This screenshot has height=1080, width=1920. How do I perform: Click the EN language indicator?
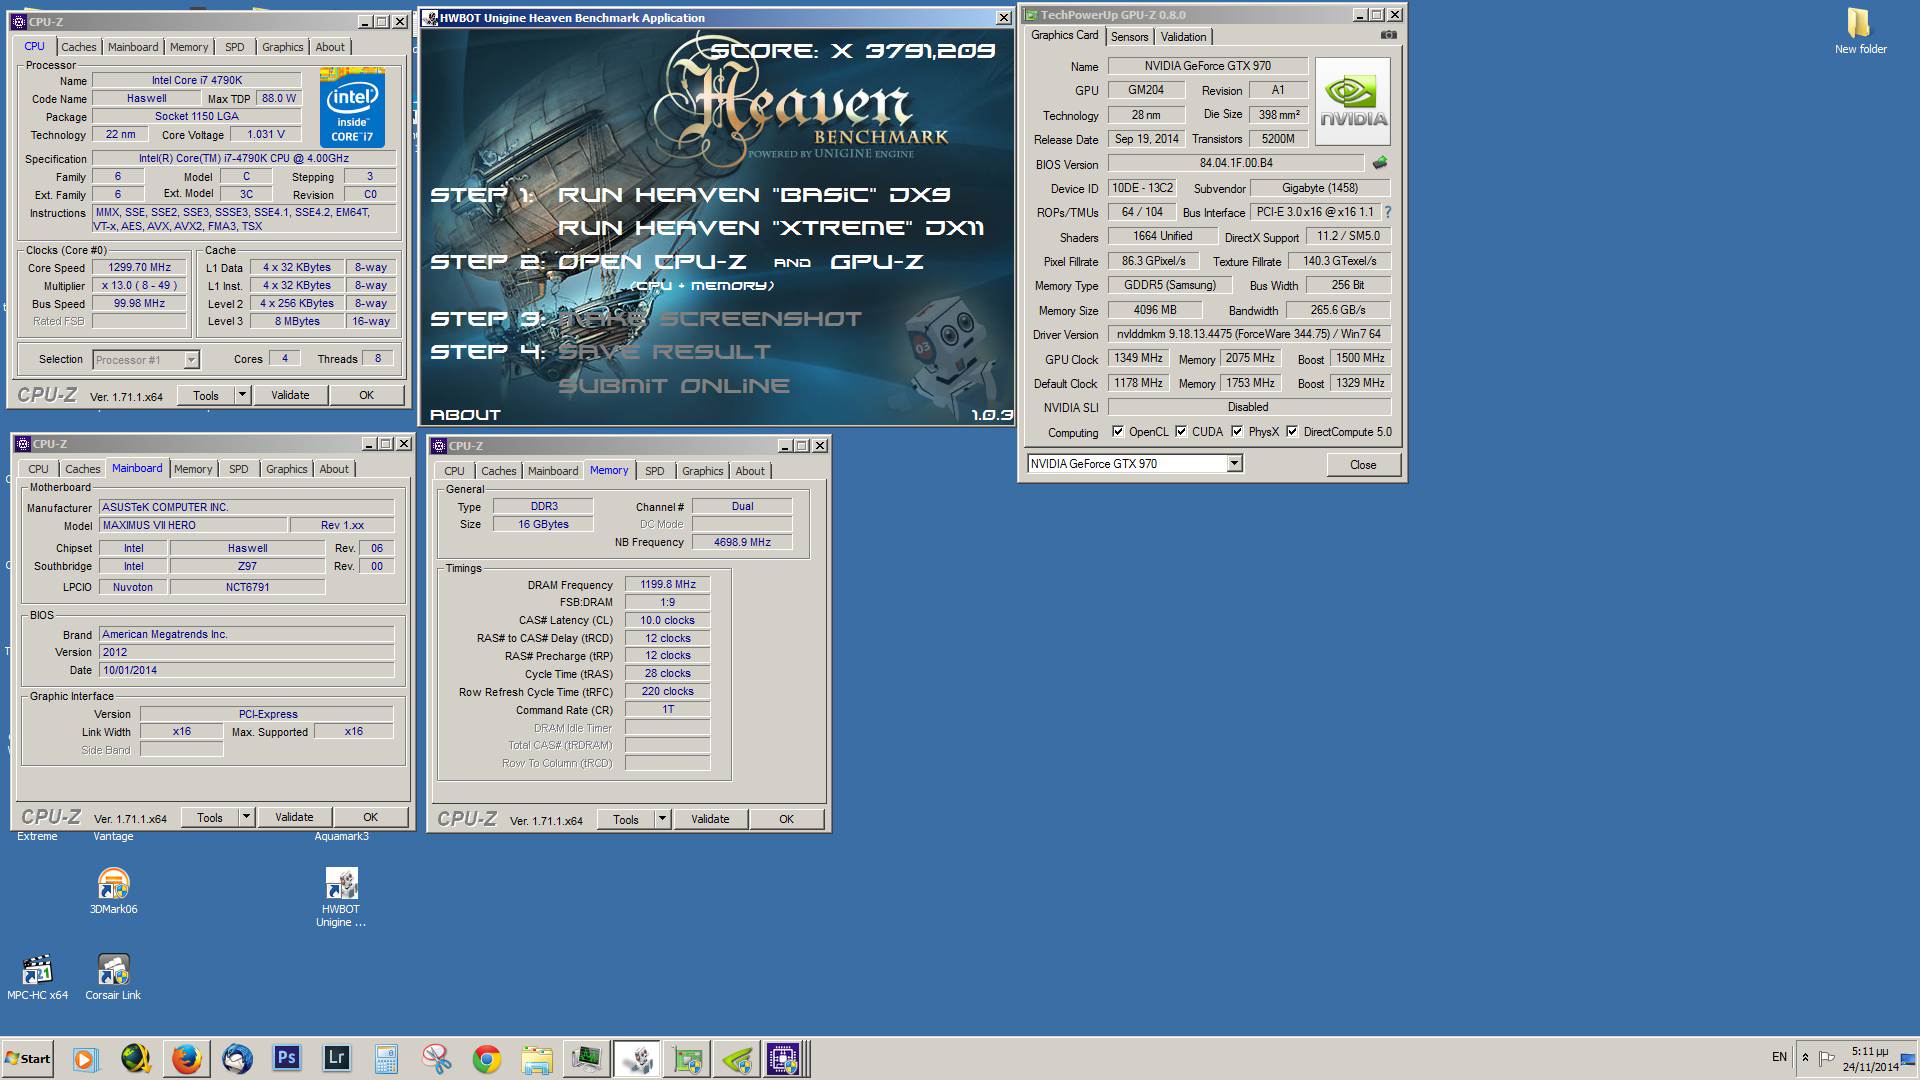click(x=1779, y=1057)
